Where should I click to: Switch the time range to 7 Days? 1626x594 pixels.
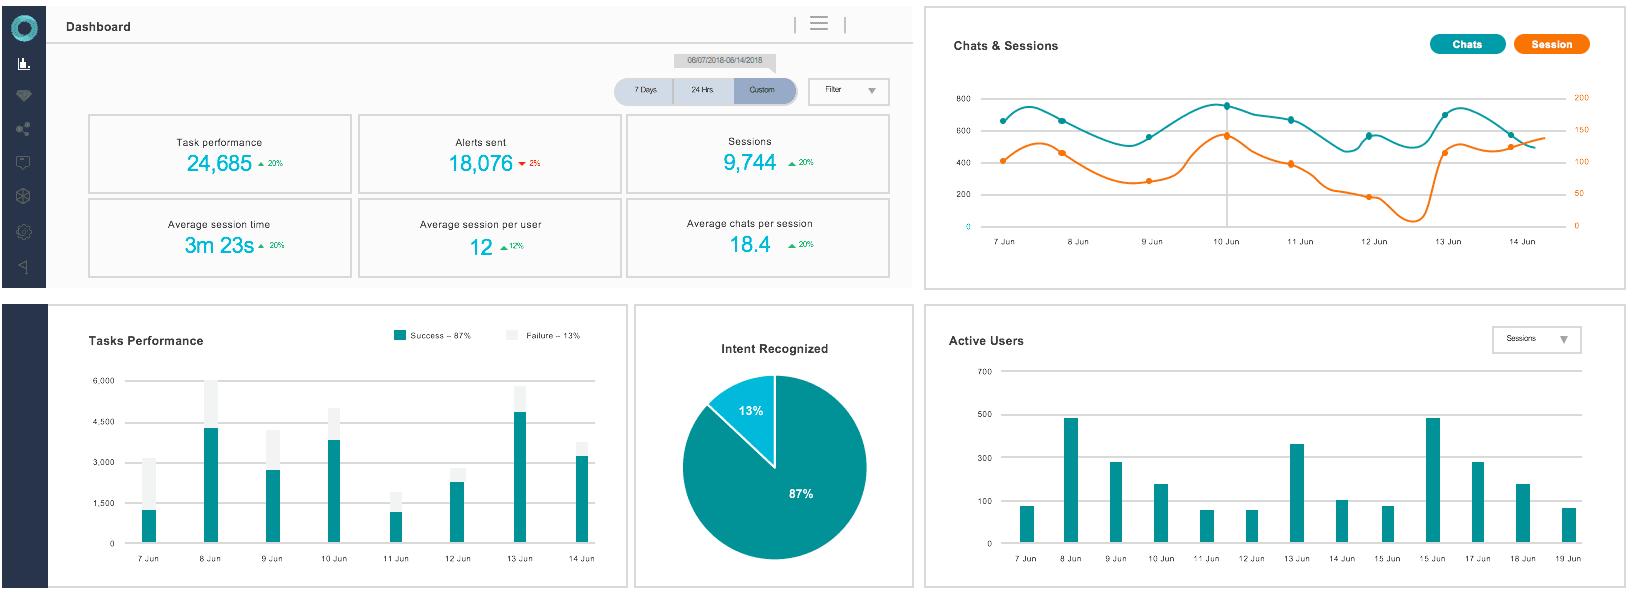pos(645,91)
